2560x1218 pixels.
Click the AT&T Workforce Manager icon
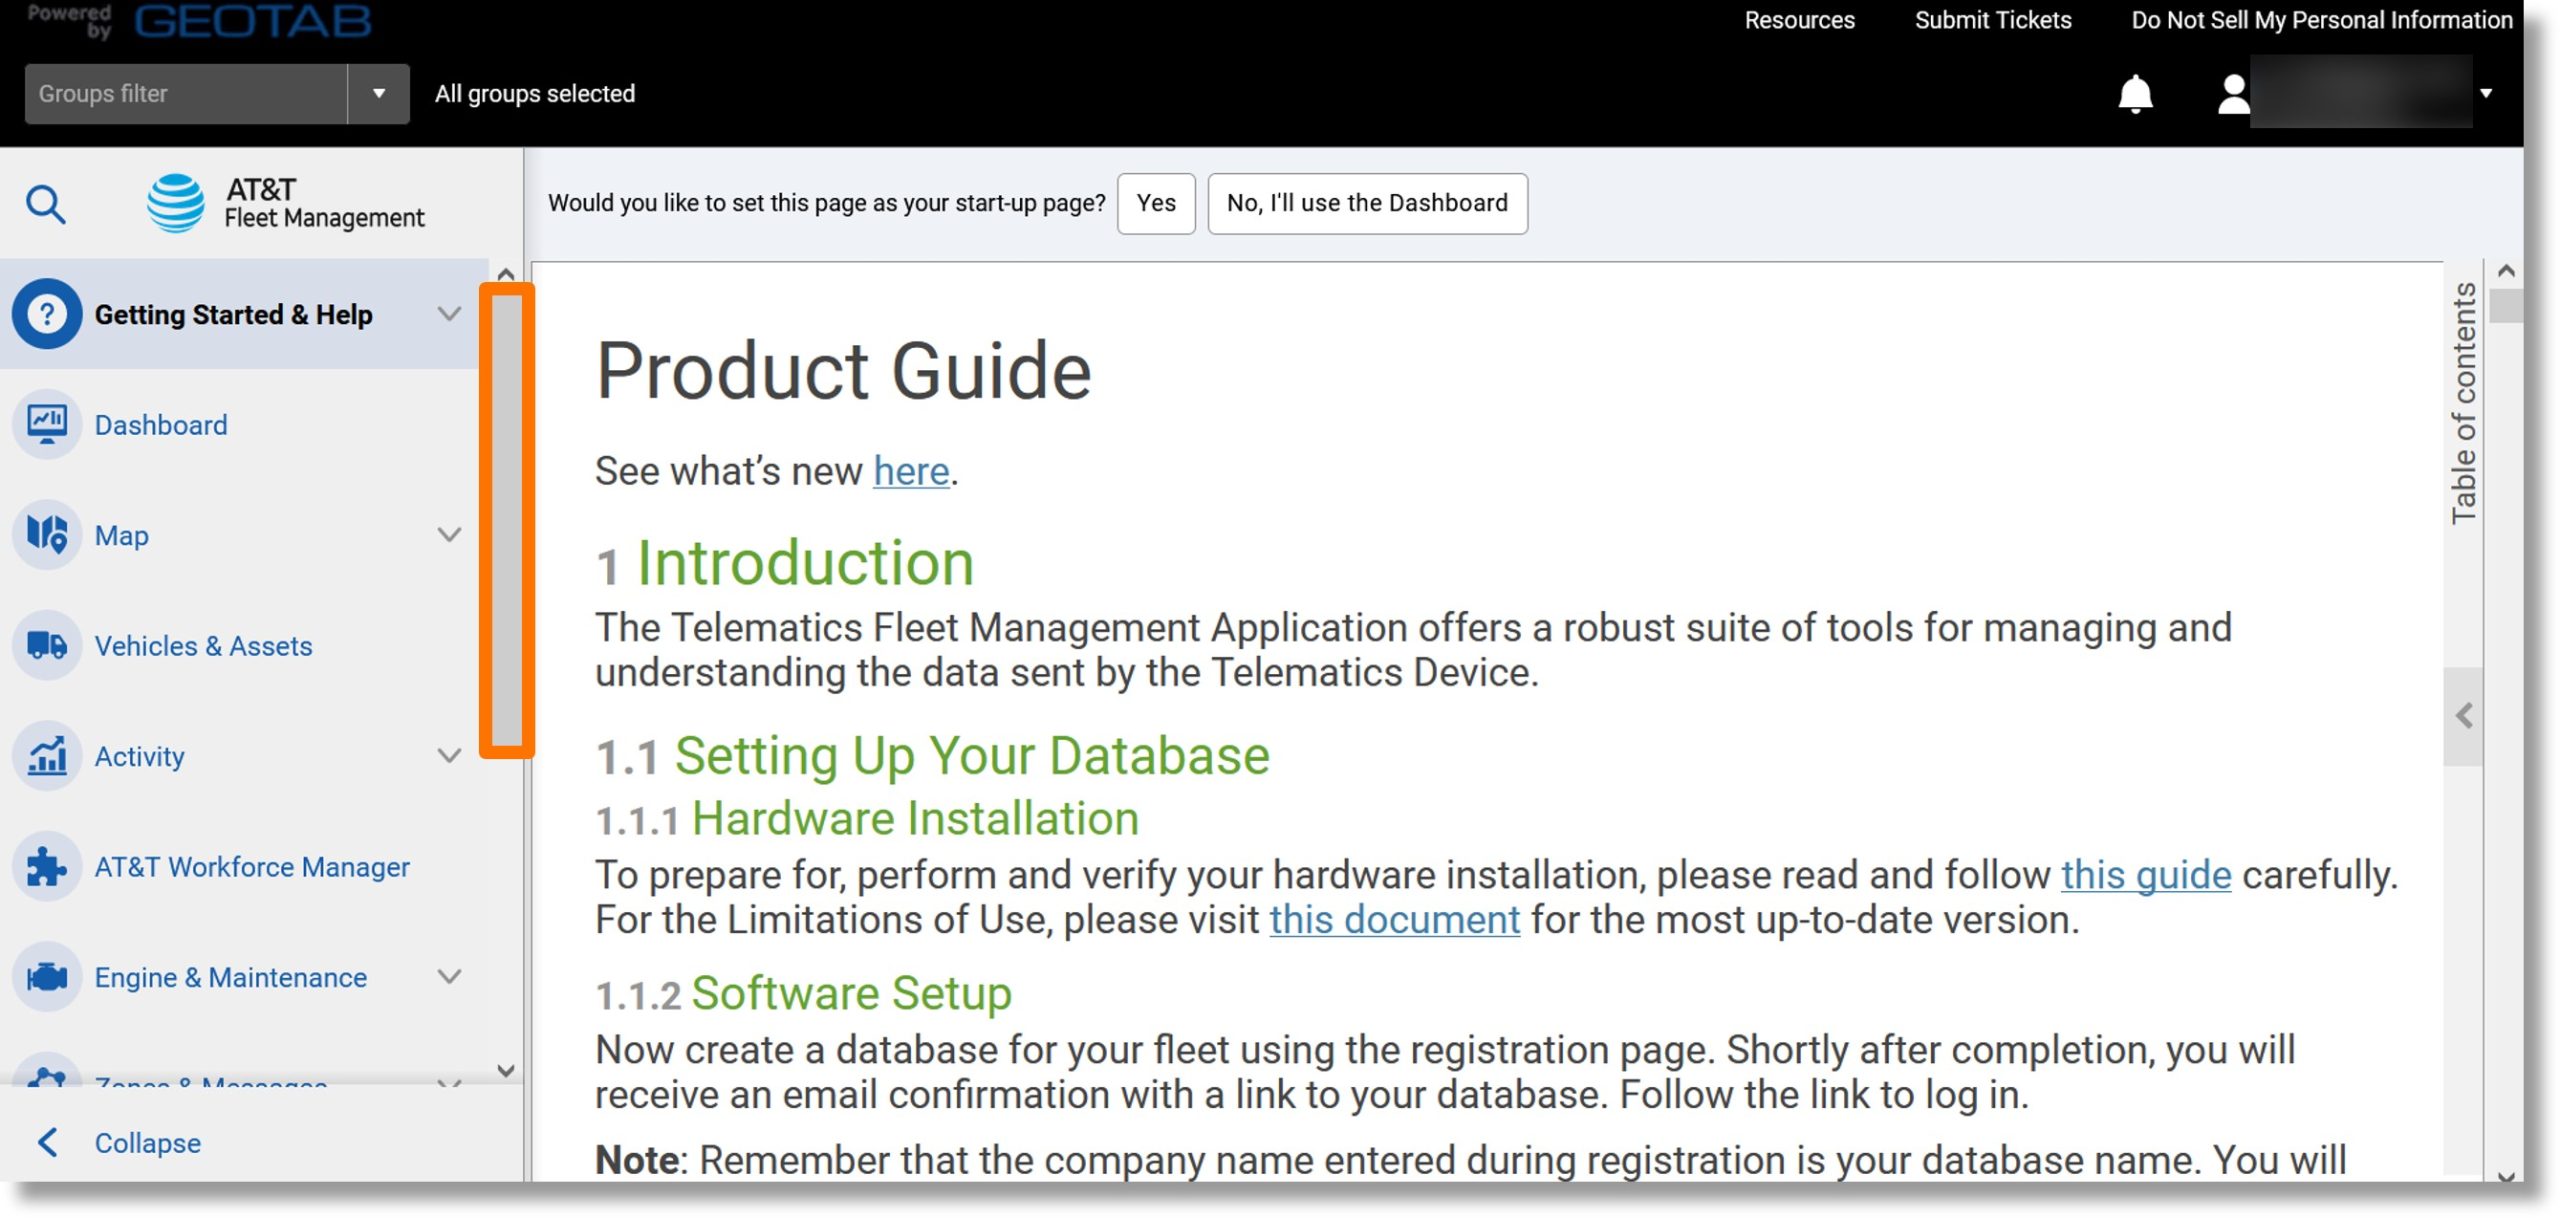pos(47,865)
